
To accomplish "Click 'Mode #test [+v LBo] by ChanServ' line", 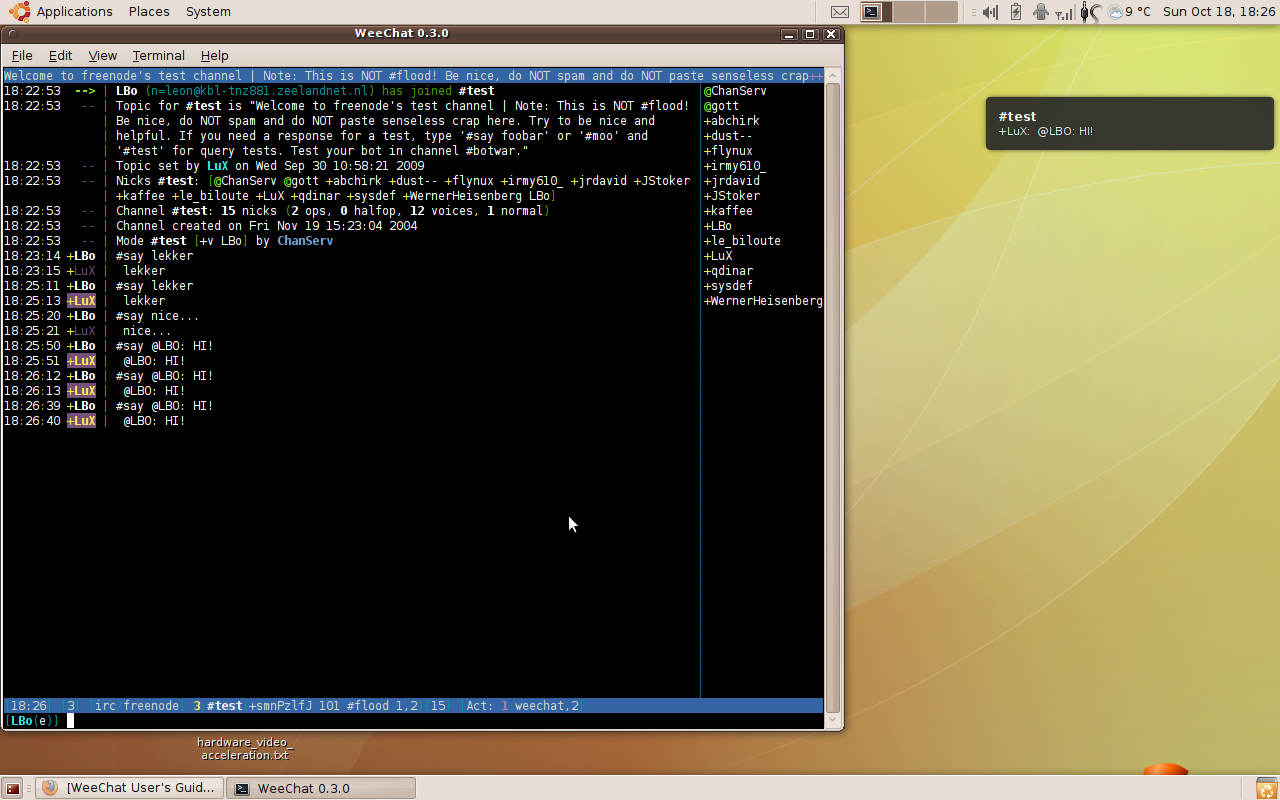I will (169, 241).
